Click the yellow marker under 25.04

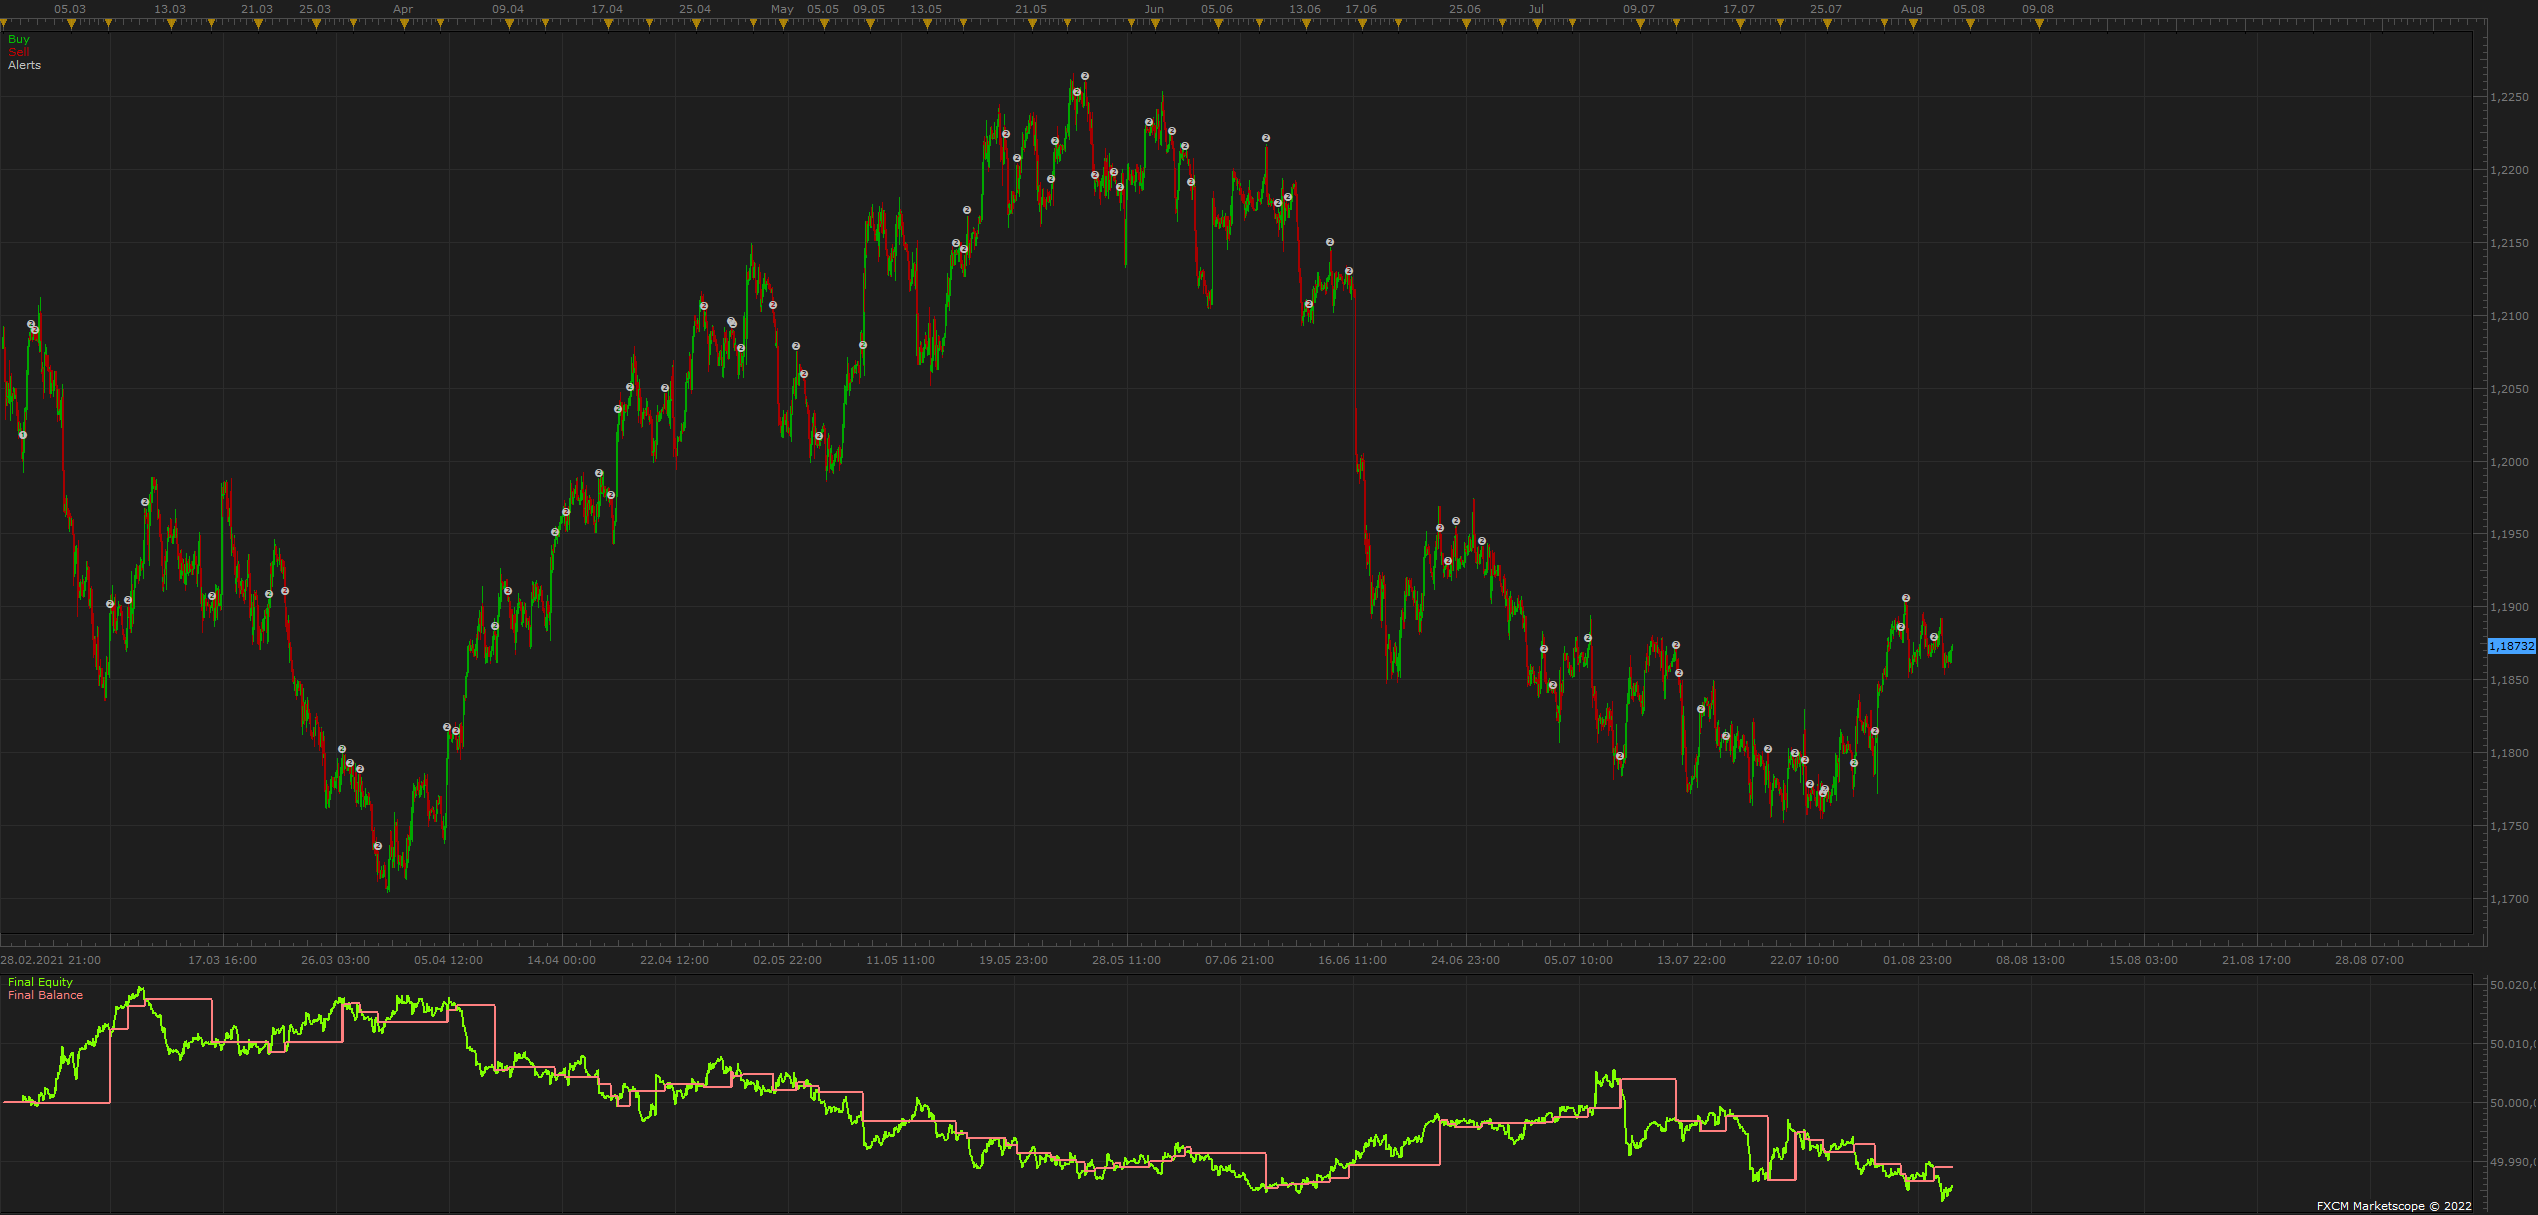tap(696, 24)
